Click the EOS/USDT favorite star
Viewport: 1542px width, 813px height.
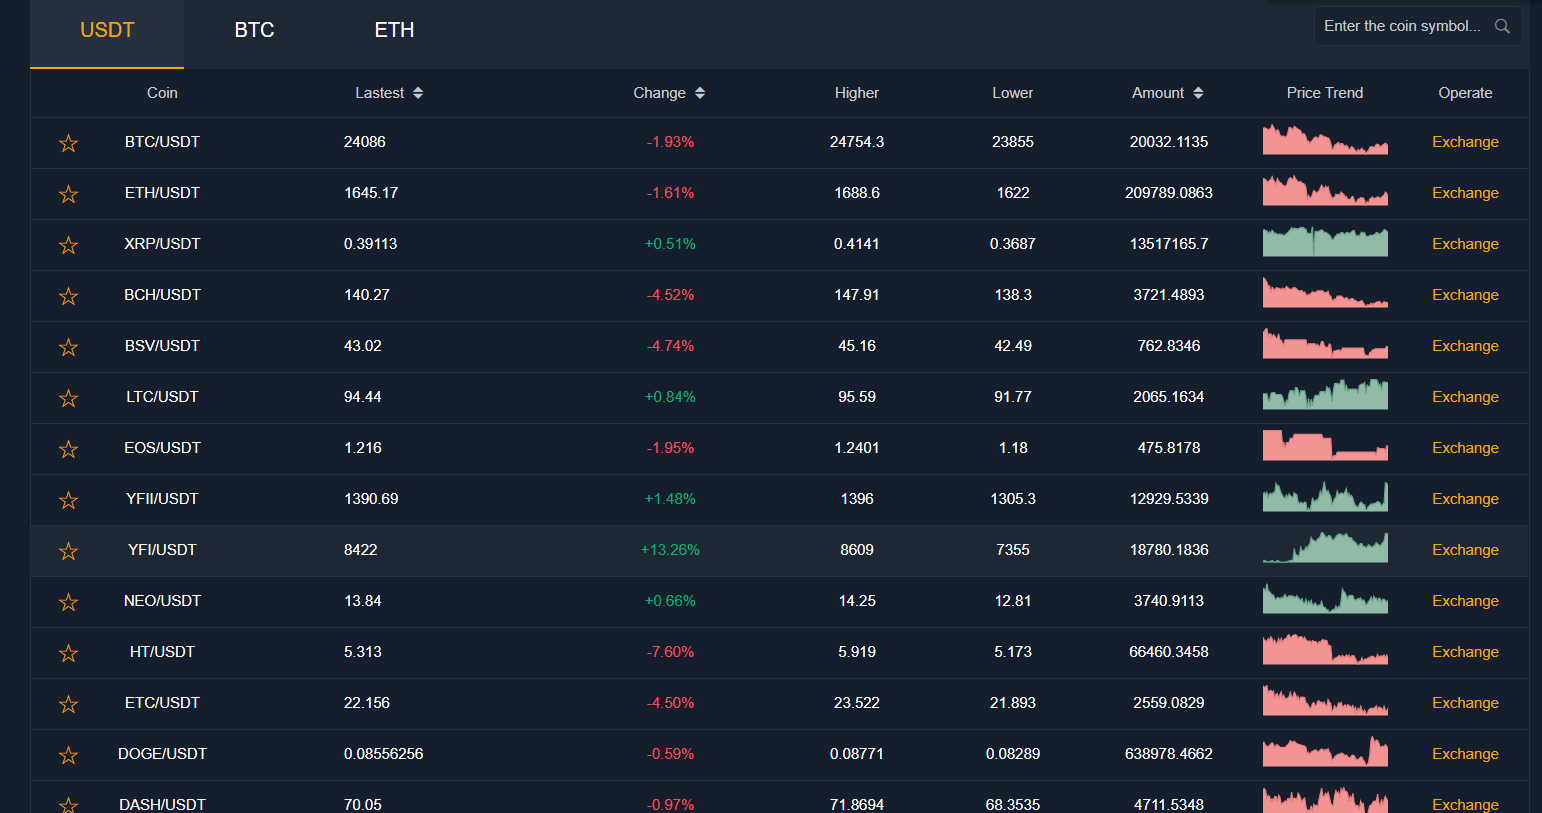point(68,449)
